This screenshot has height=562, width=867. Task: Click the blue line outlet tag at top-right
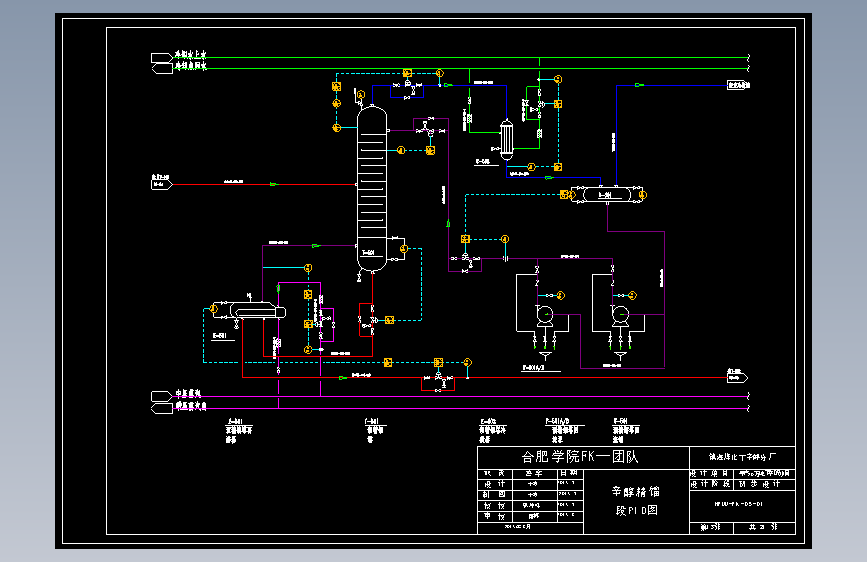tap(739, 85)
